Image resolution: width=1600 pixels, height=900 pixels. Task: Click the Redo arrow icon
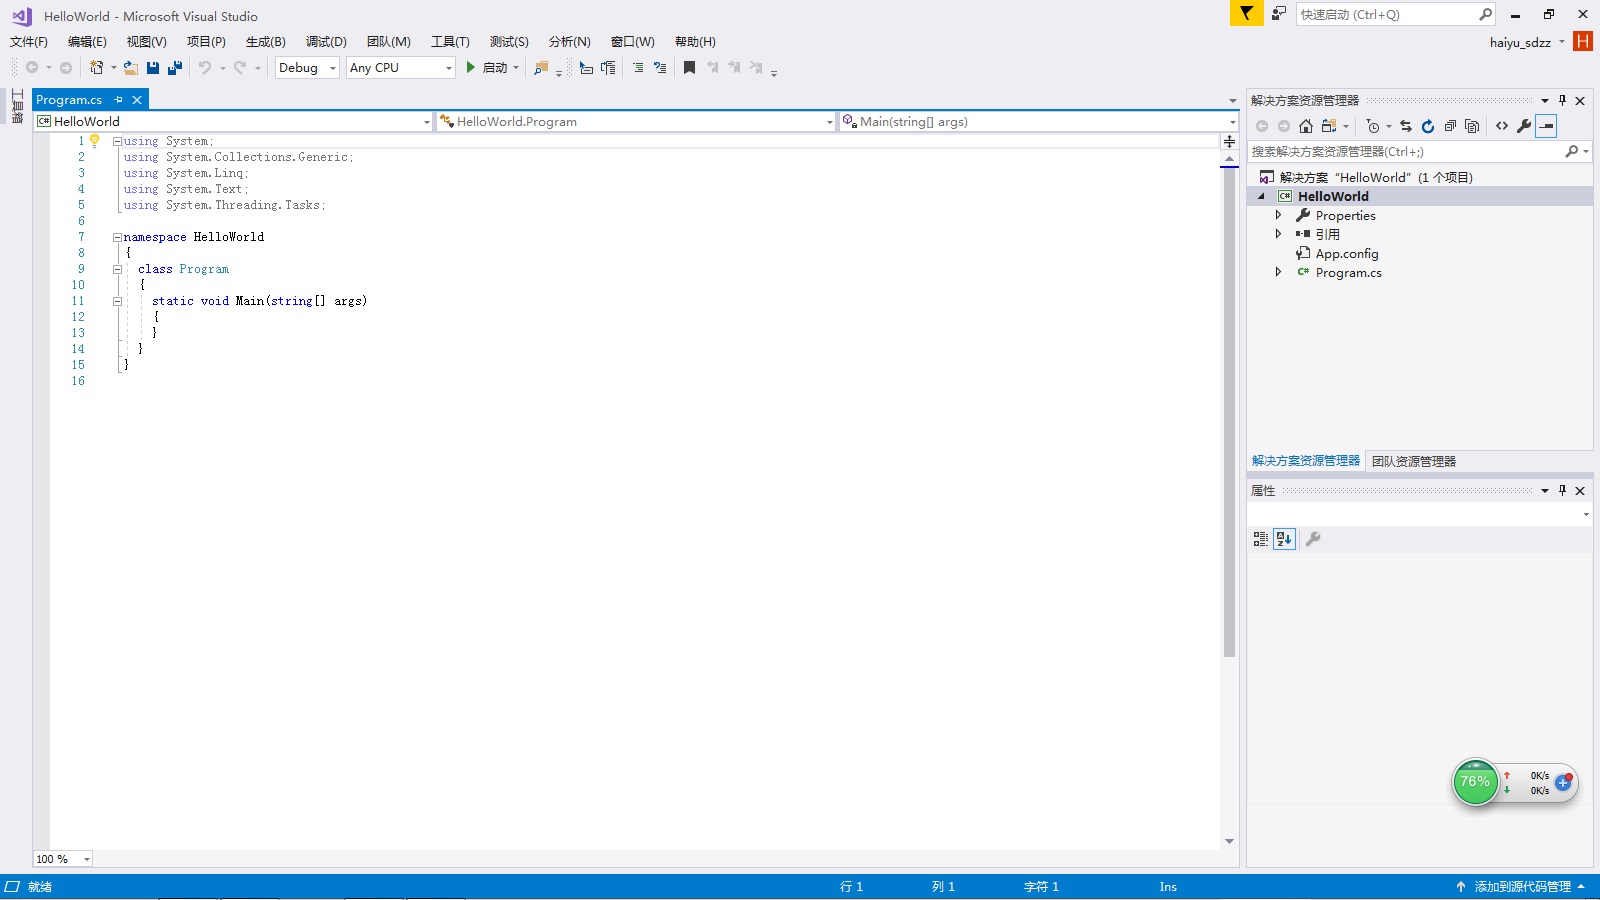tap(240, 68)
